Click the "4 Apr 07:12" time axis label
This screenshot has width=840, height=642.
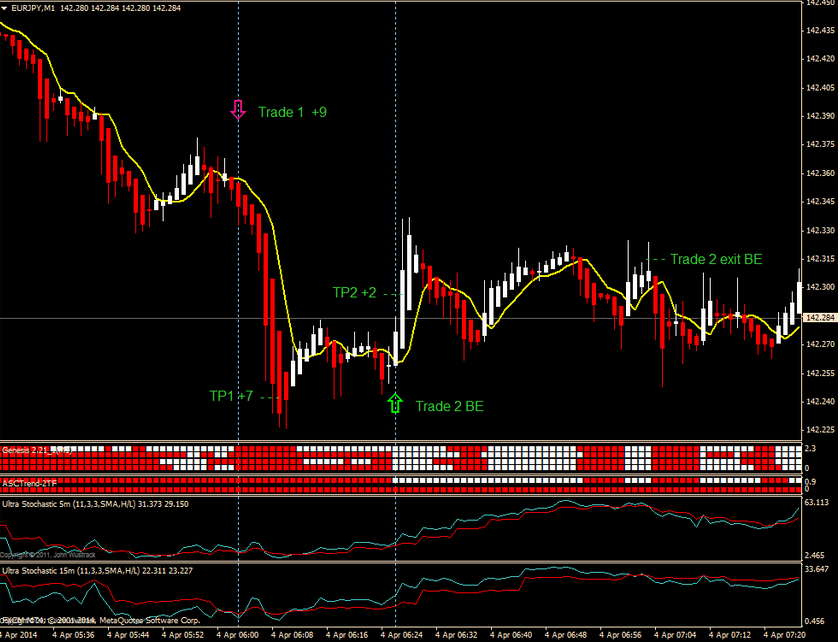[x=729, y=635]
